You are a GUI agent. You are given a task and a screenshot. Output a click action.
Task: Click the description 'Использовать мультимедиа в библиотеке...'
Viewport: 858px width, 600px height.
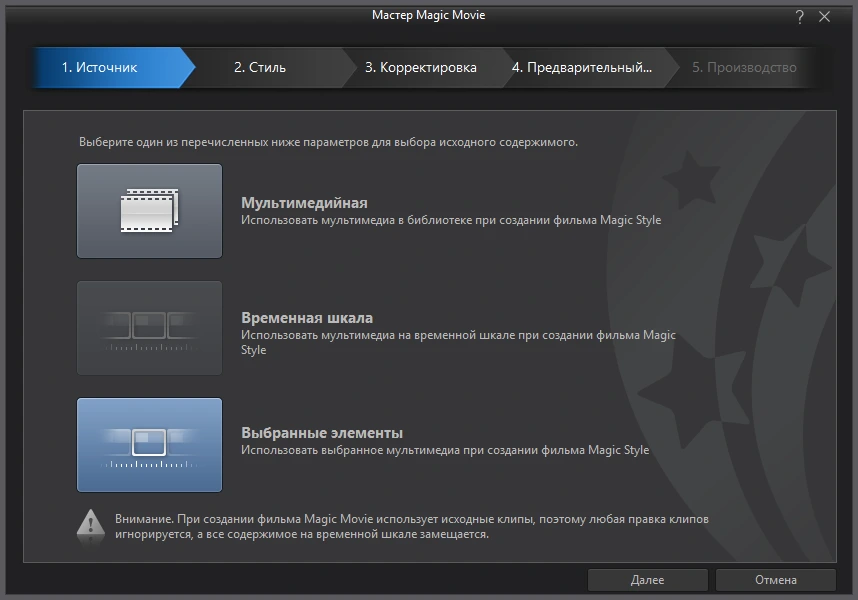coord(451,220)
